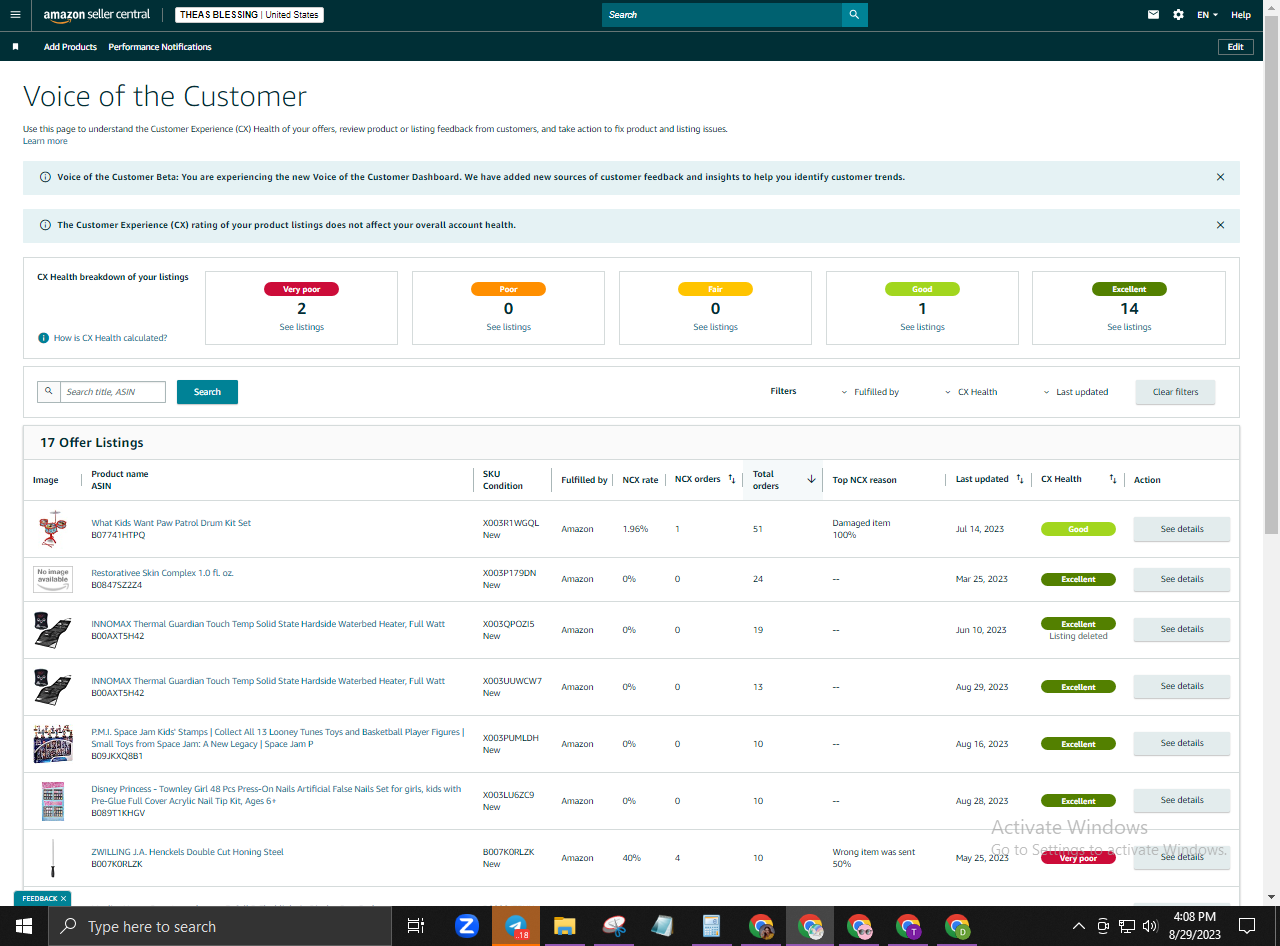Click the top Seller Central search box

(x=722, y=15)
